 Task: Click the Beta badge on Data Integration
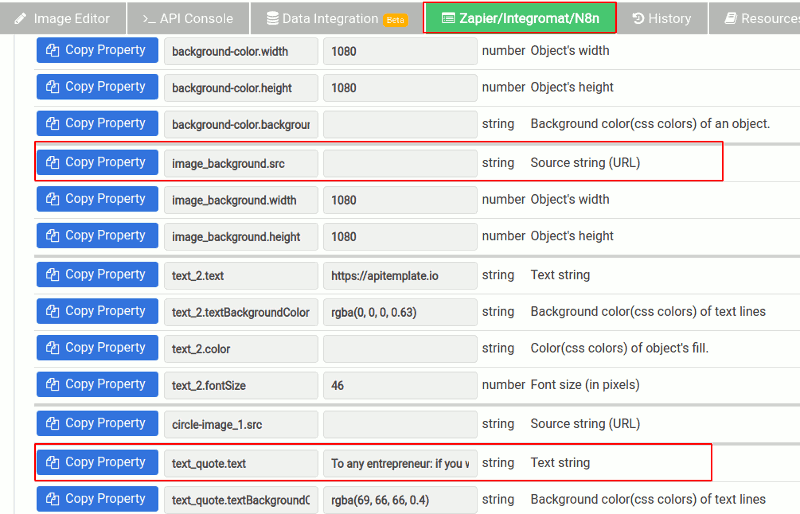[x=395, y=20]
